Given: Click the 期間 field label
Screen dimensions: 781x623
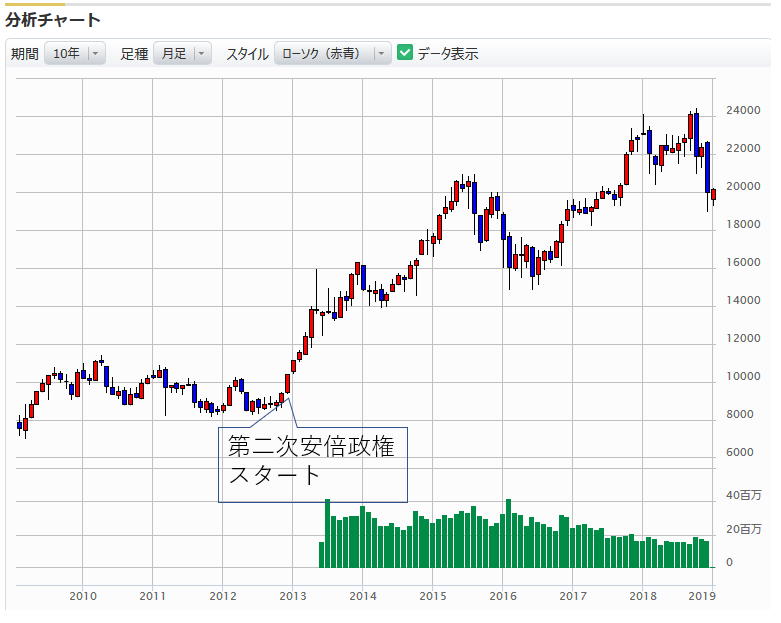Looking at the screenshot, I should 25,54.
